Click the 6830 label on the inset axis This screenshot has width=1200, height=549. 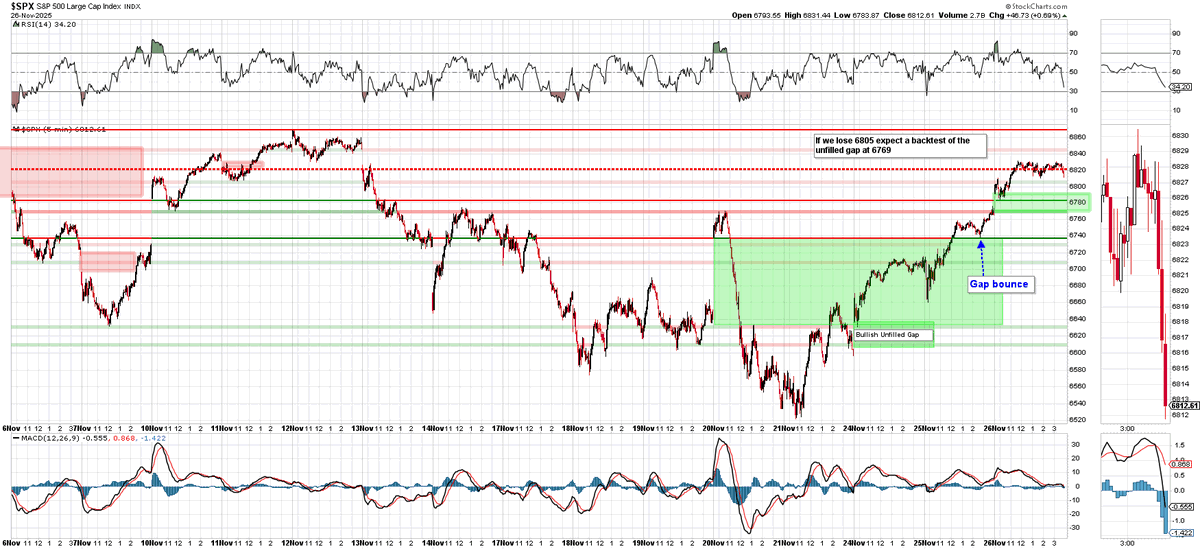[x=1179, y=135]
